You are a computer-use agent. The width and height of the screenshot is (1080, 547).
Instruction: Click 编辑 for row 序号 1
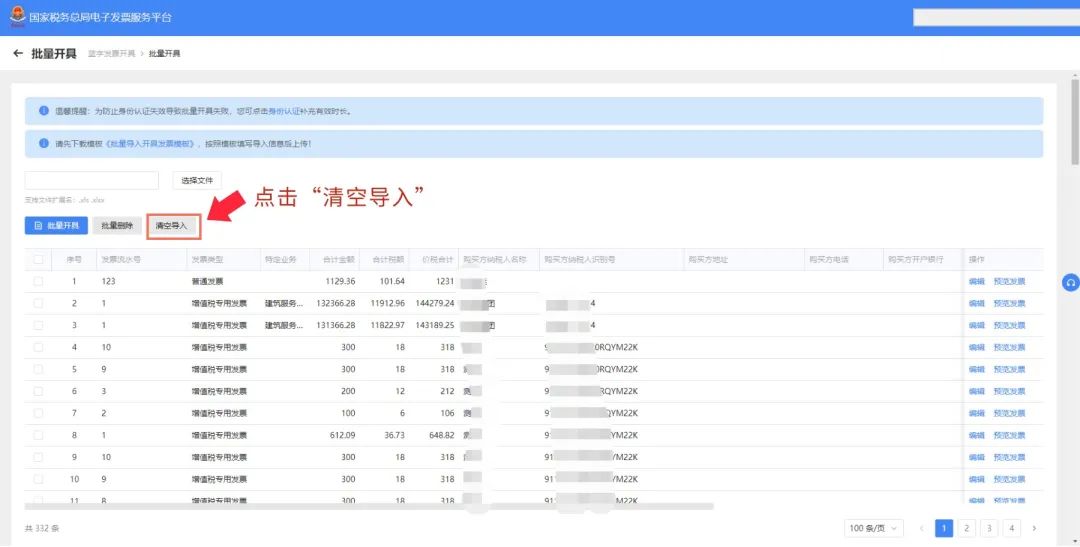point(977,281)
